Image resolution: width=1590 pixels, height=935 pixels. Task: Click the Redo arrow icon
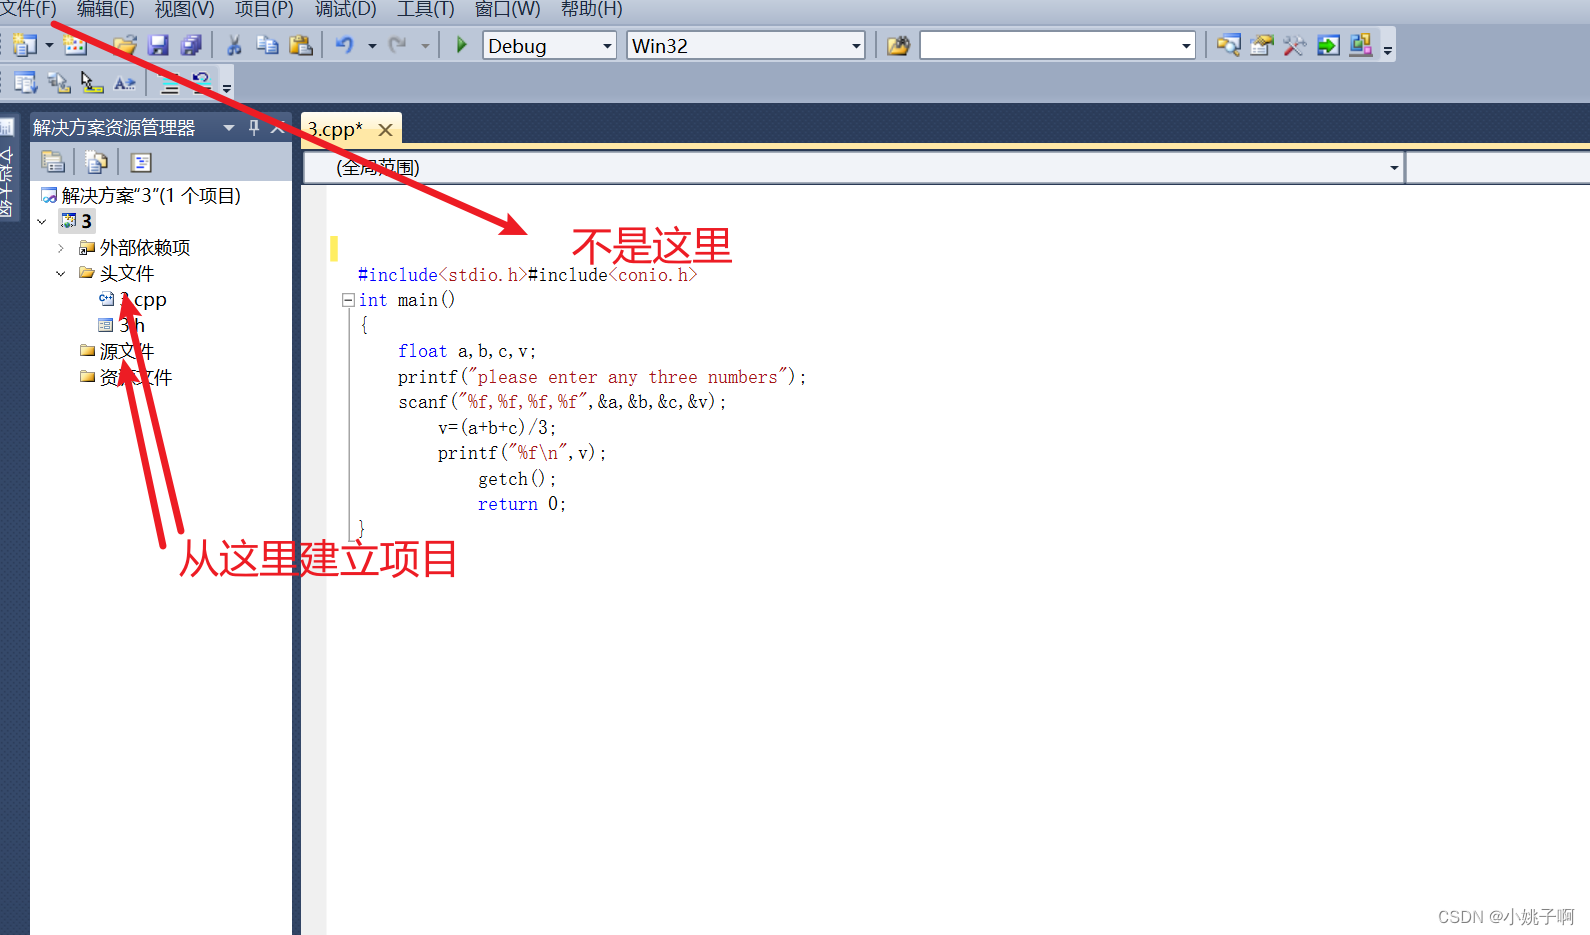tap(398, 45)
